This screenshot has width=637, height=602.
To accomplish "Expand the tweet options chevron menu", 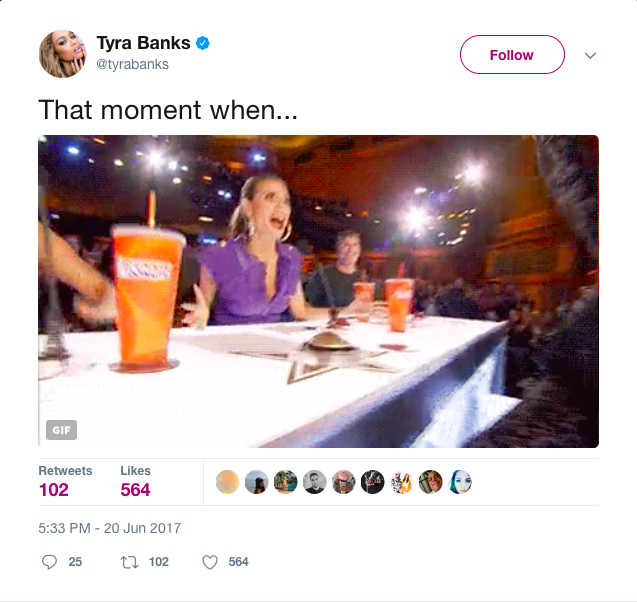I will click(590, 55).
